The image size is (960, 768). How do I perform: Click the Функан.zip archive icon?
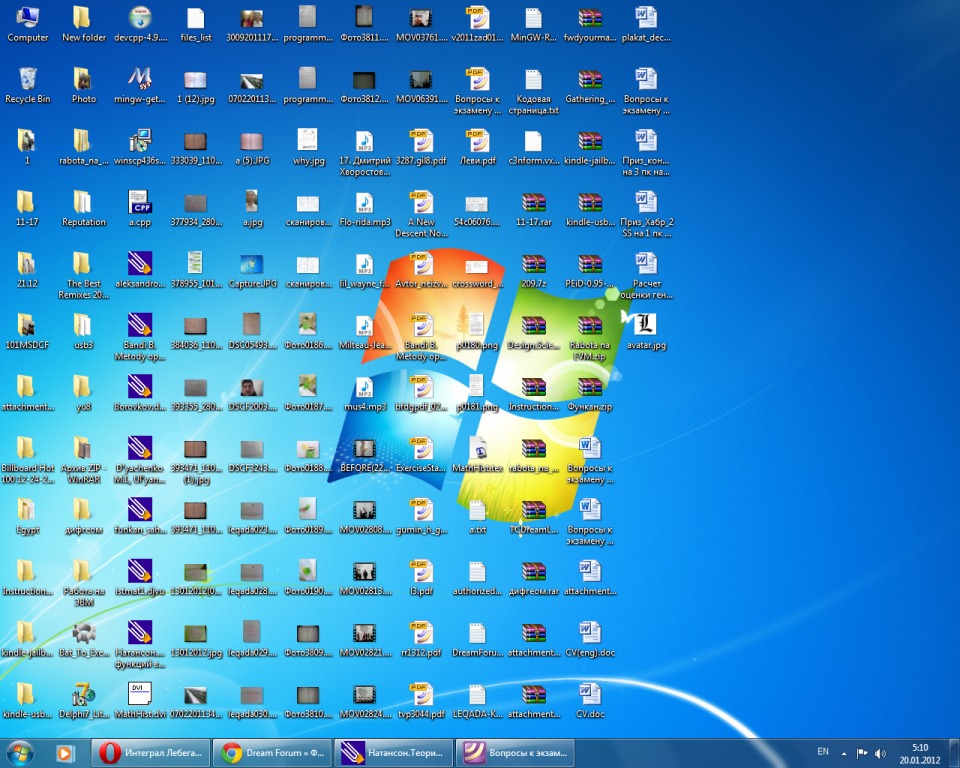pos(590,393)
